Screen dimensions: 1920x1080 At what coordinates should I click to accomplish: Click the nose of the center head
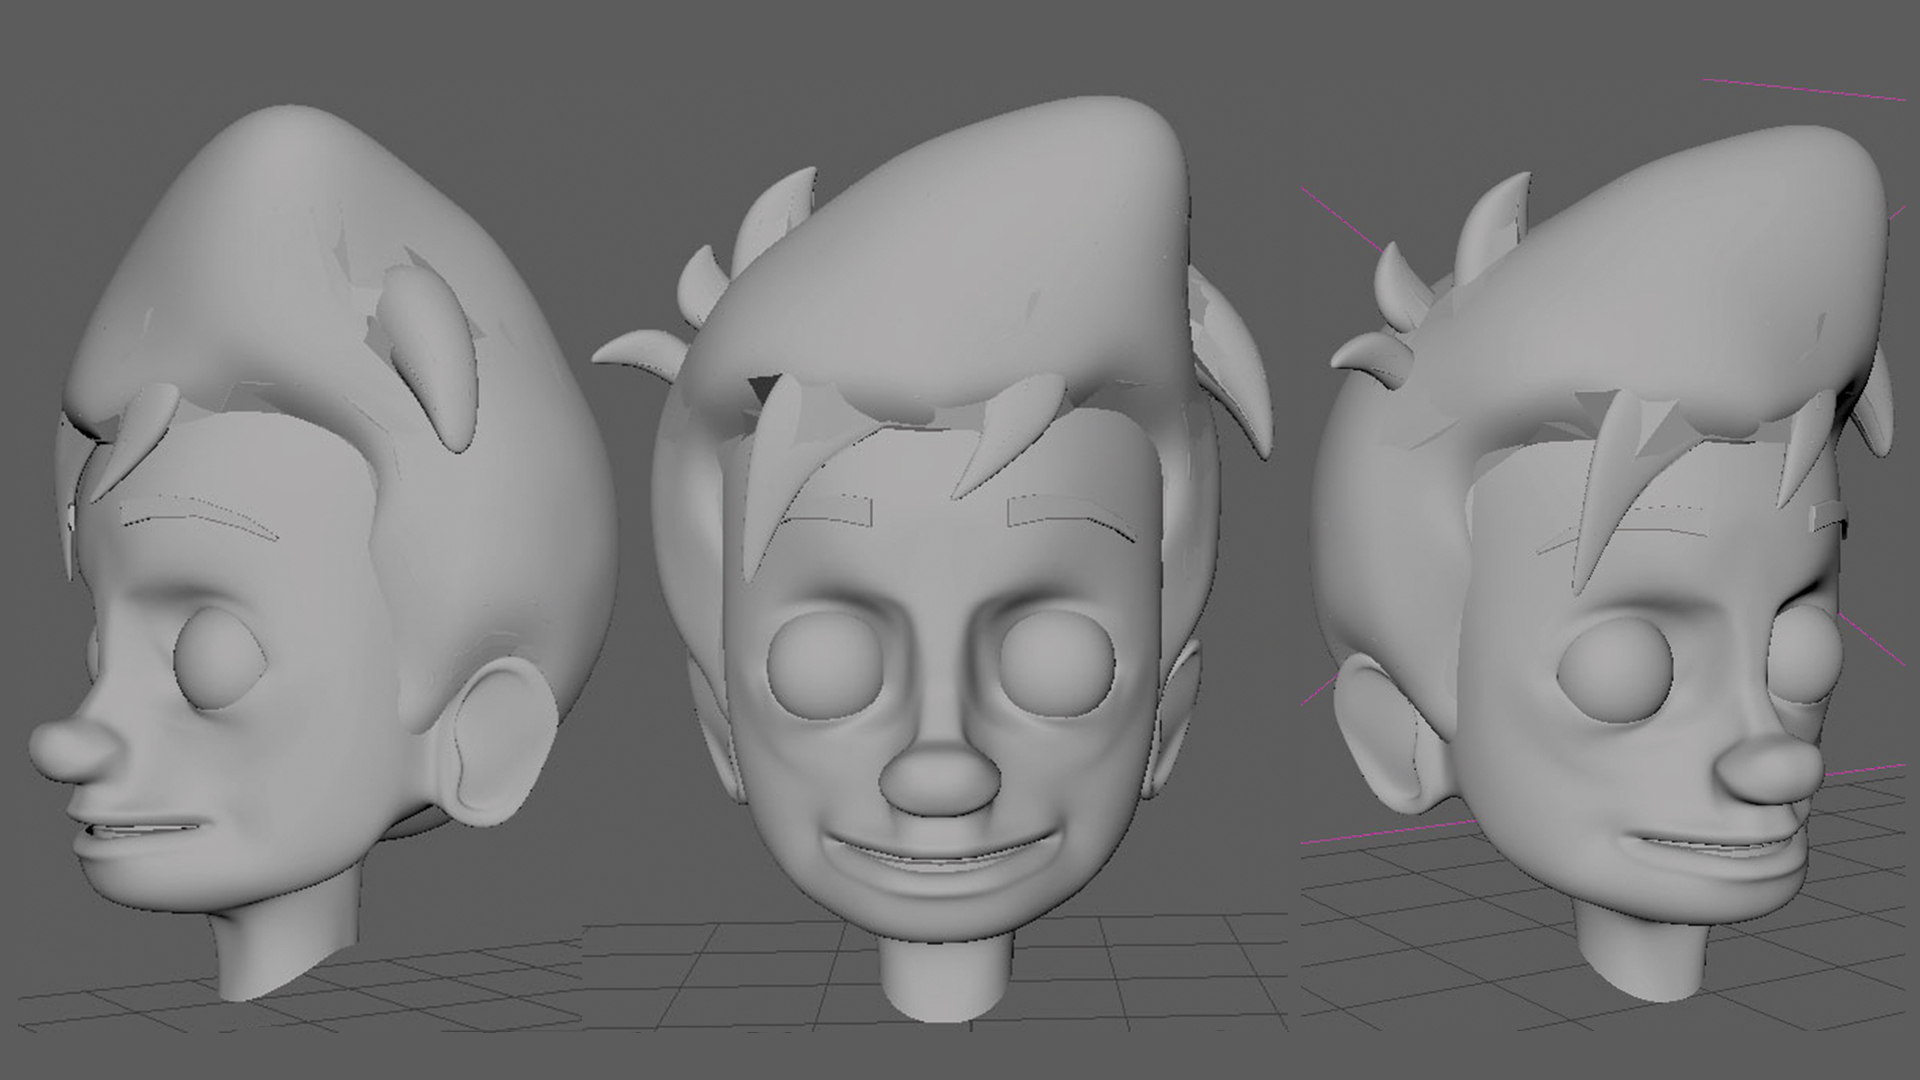click(x=940, y=782)
